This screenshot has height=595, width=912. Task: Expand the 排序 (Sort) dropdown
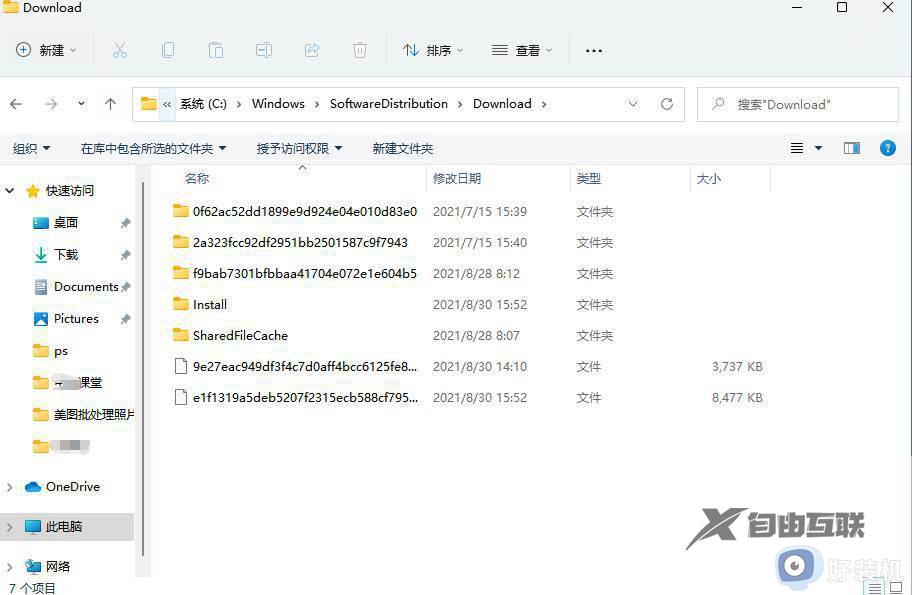[x=432, y=50]
